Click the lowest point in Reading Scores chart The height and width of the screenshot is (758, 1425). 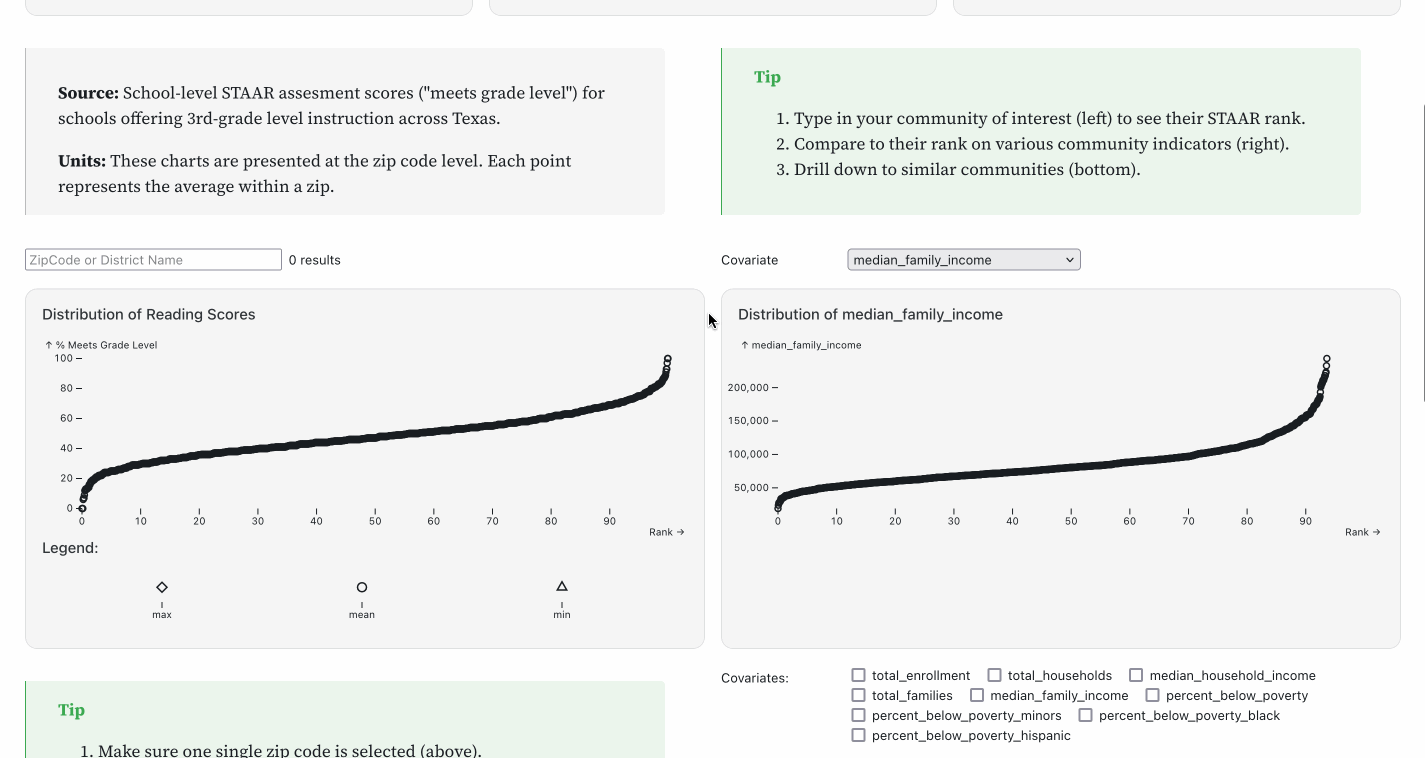[82, 508]
